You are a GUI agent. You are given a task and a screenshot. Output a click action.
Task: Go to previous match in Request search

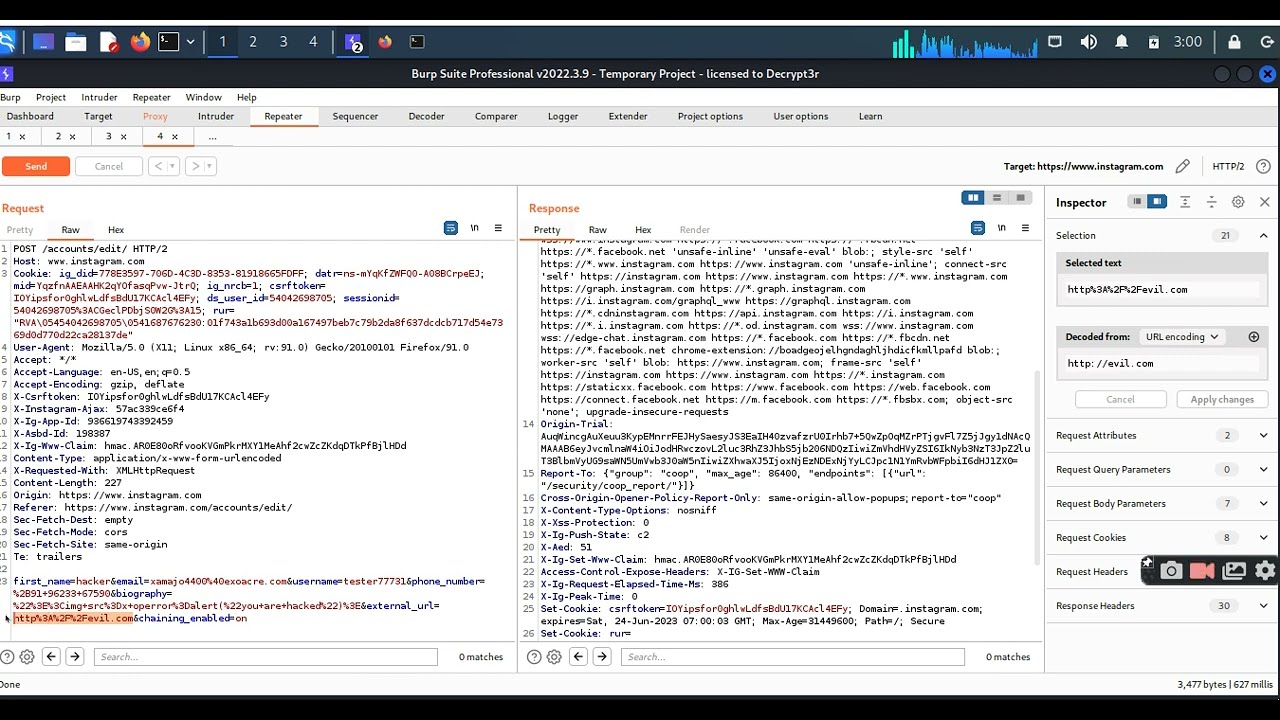[x=51, y=657]
